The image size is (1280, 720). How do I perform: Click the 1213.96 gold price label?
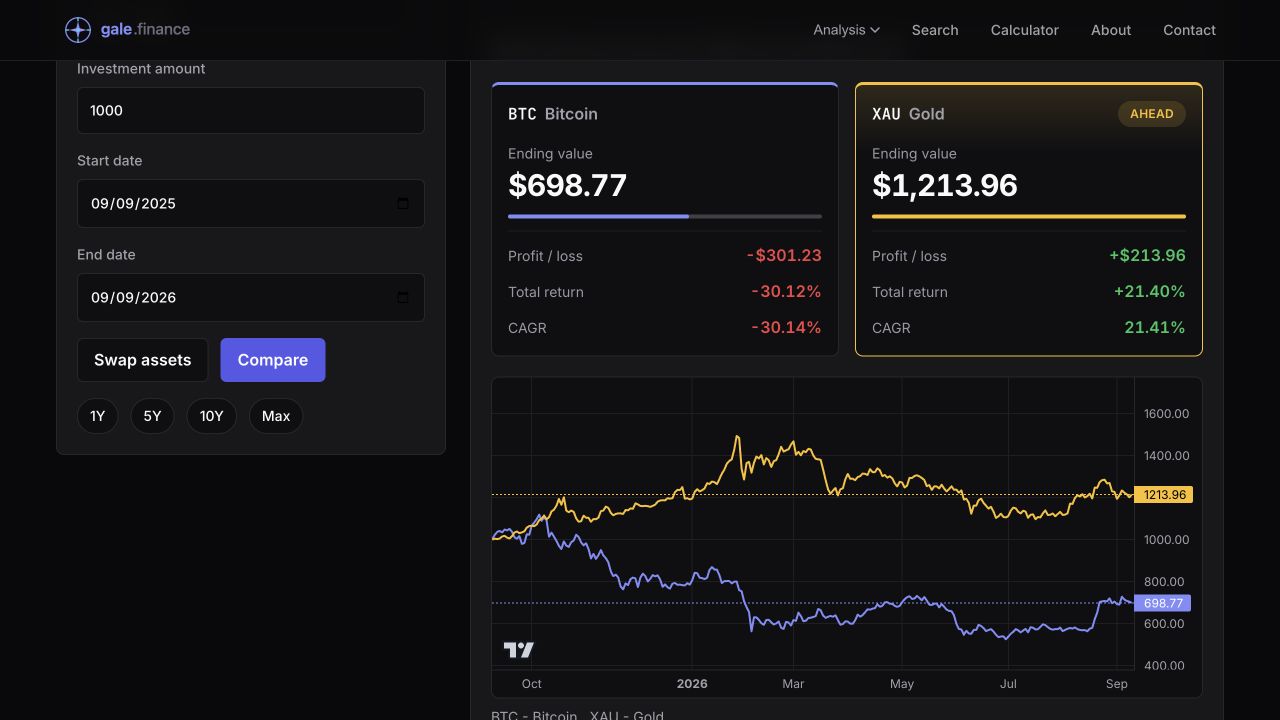tap(1163, 495)
